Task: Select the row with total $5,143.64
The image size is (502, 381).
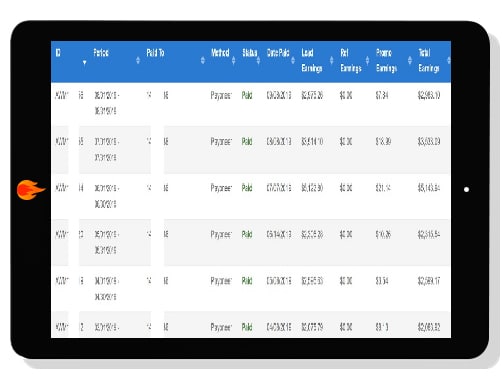Action: click(x=251, y=196)
